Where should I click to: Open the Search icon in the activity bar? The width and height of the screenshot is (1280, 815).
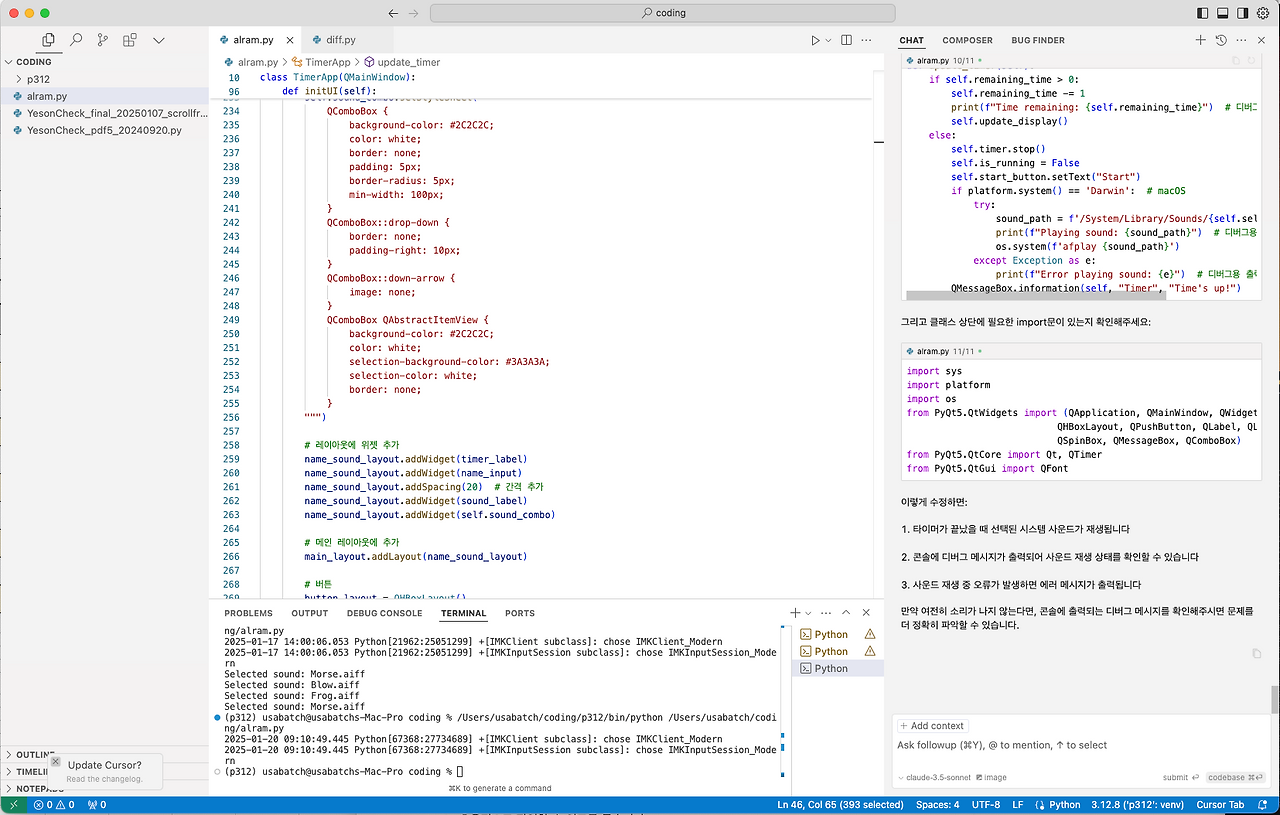(x=75, y=40)
